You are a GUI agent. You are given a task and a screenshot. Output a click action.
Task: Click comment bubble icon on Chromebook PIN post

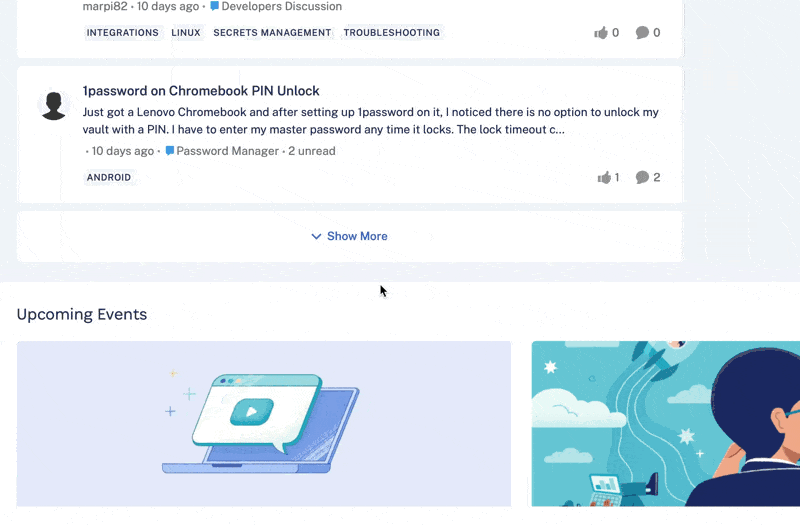[x=642, y=177]
